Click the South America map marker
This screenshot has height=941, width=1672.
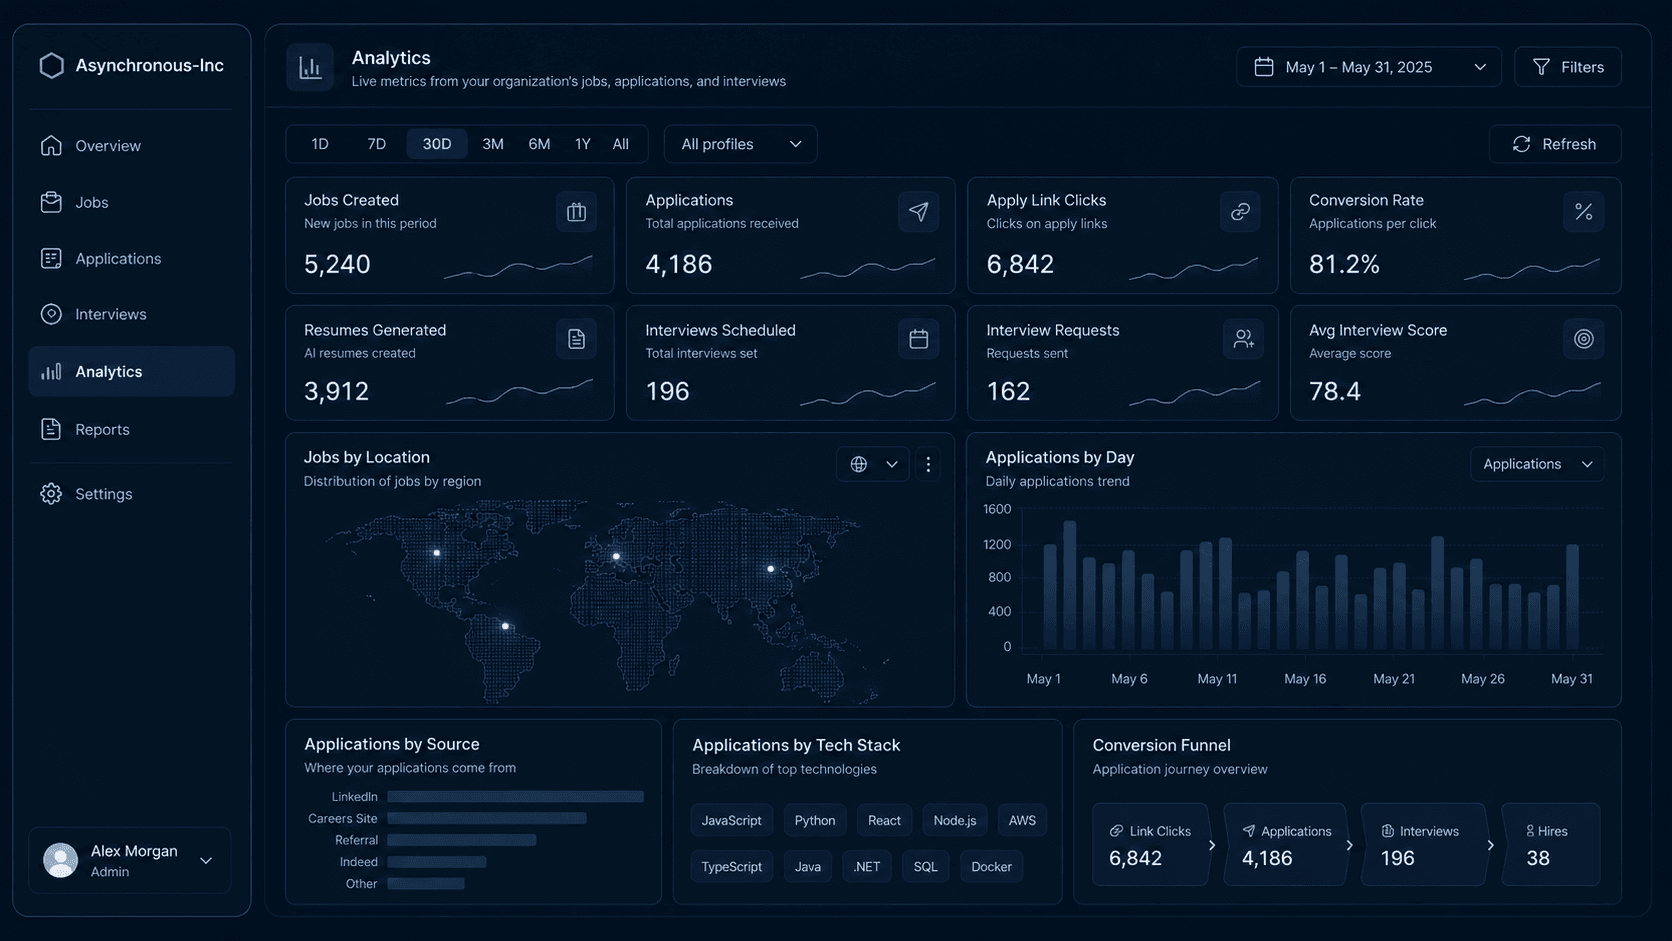(506, 626)
